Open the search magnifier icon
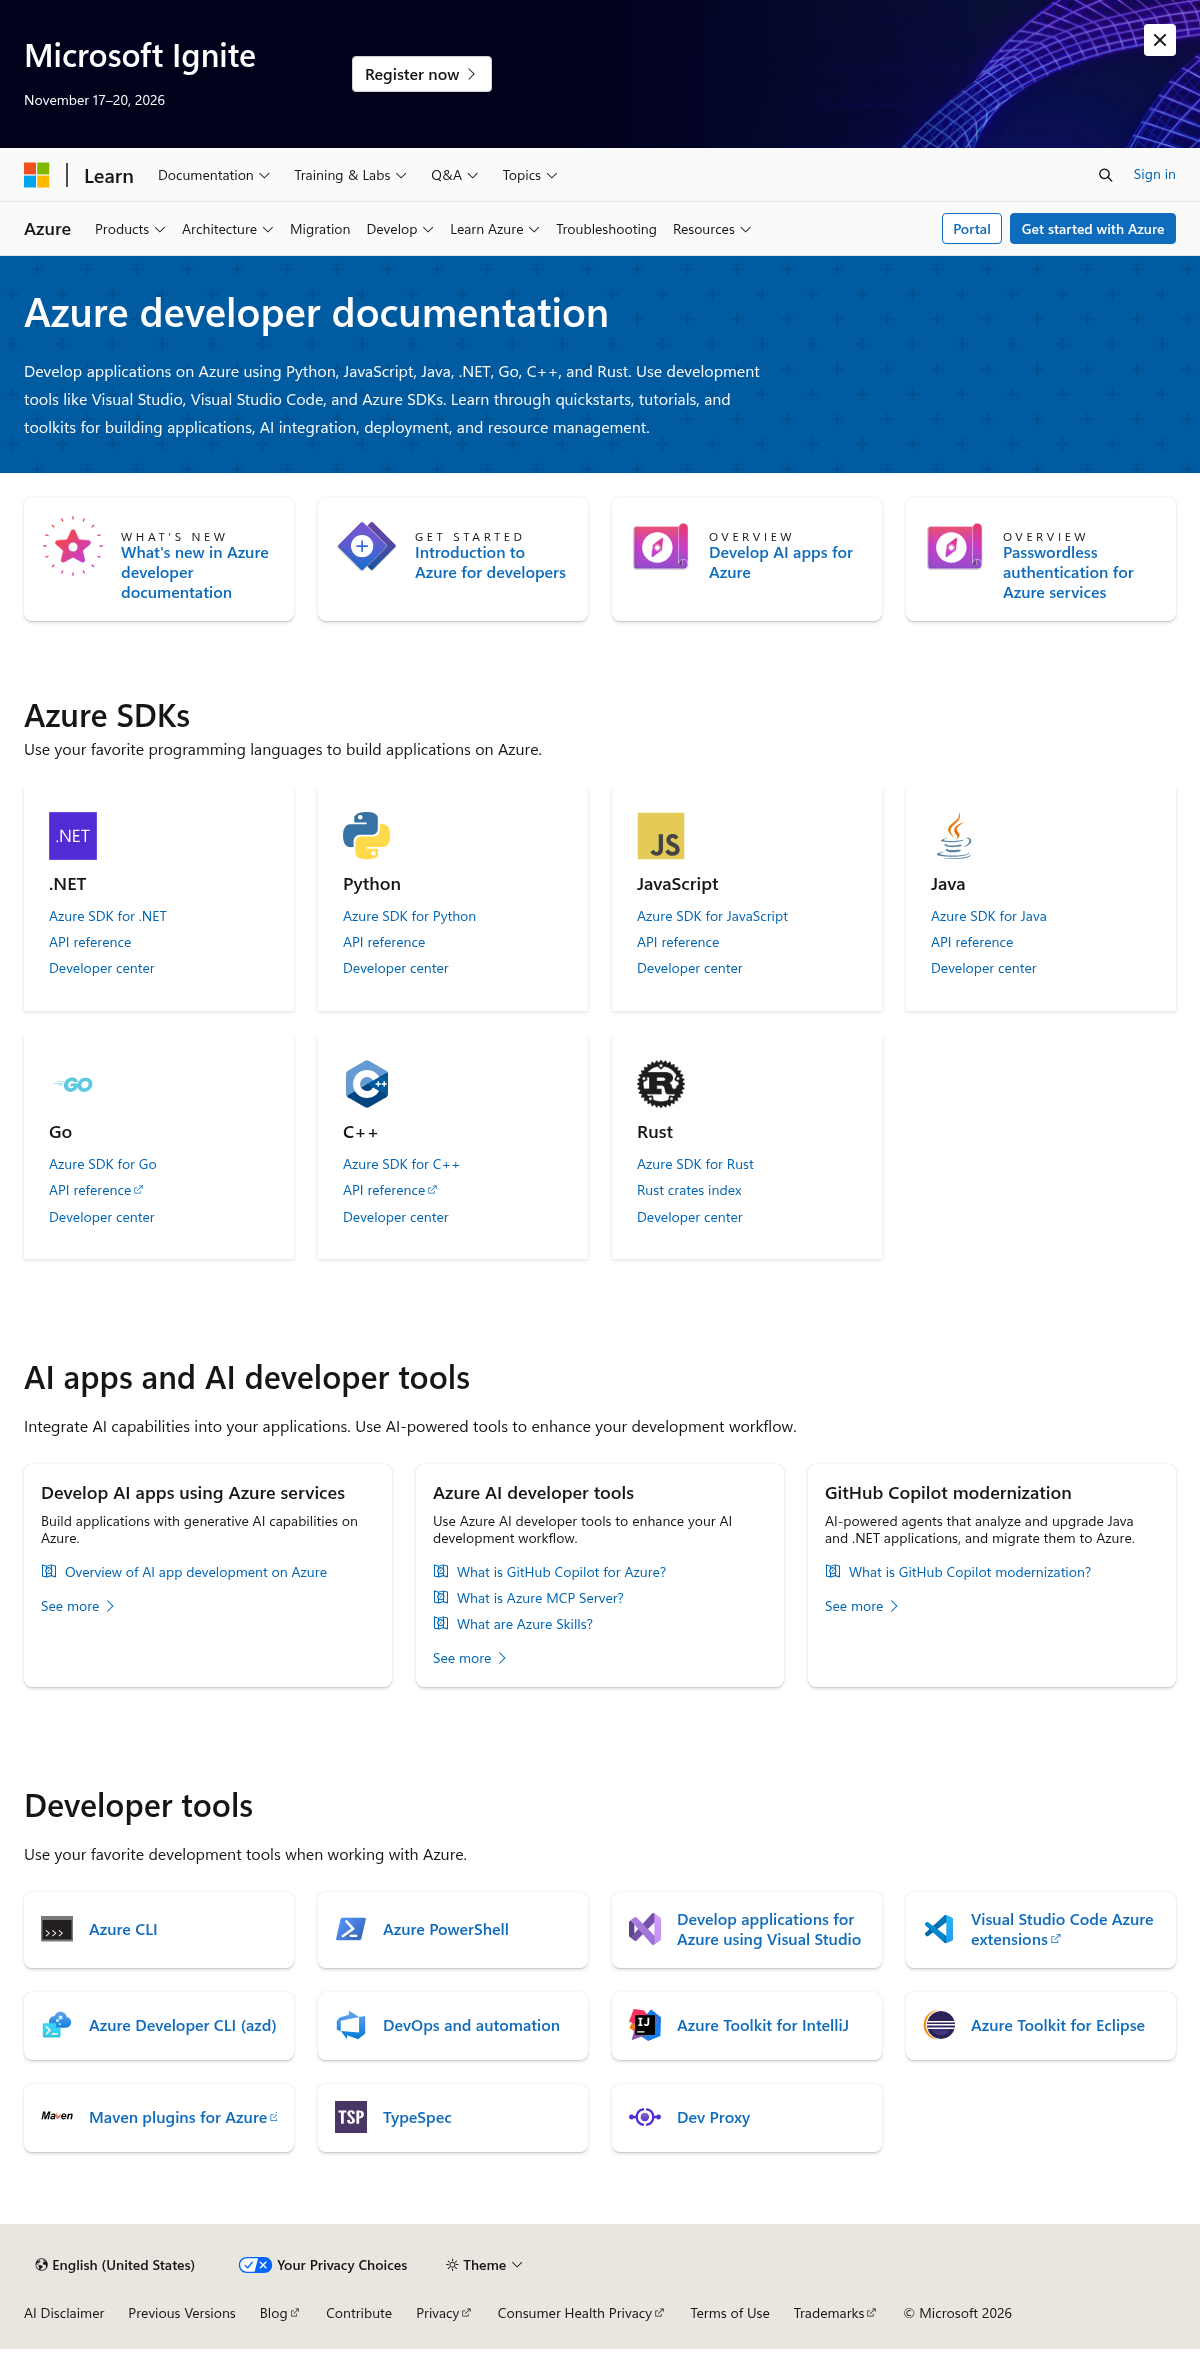 (x=1105, y=175)
